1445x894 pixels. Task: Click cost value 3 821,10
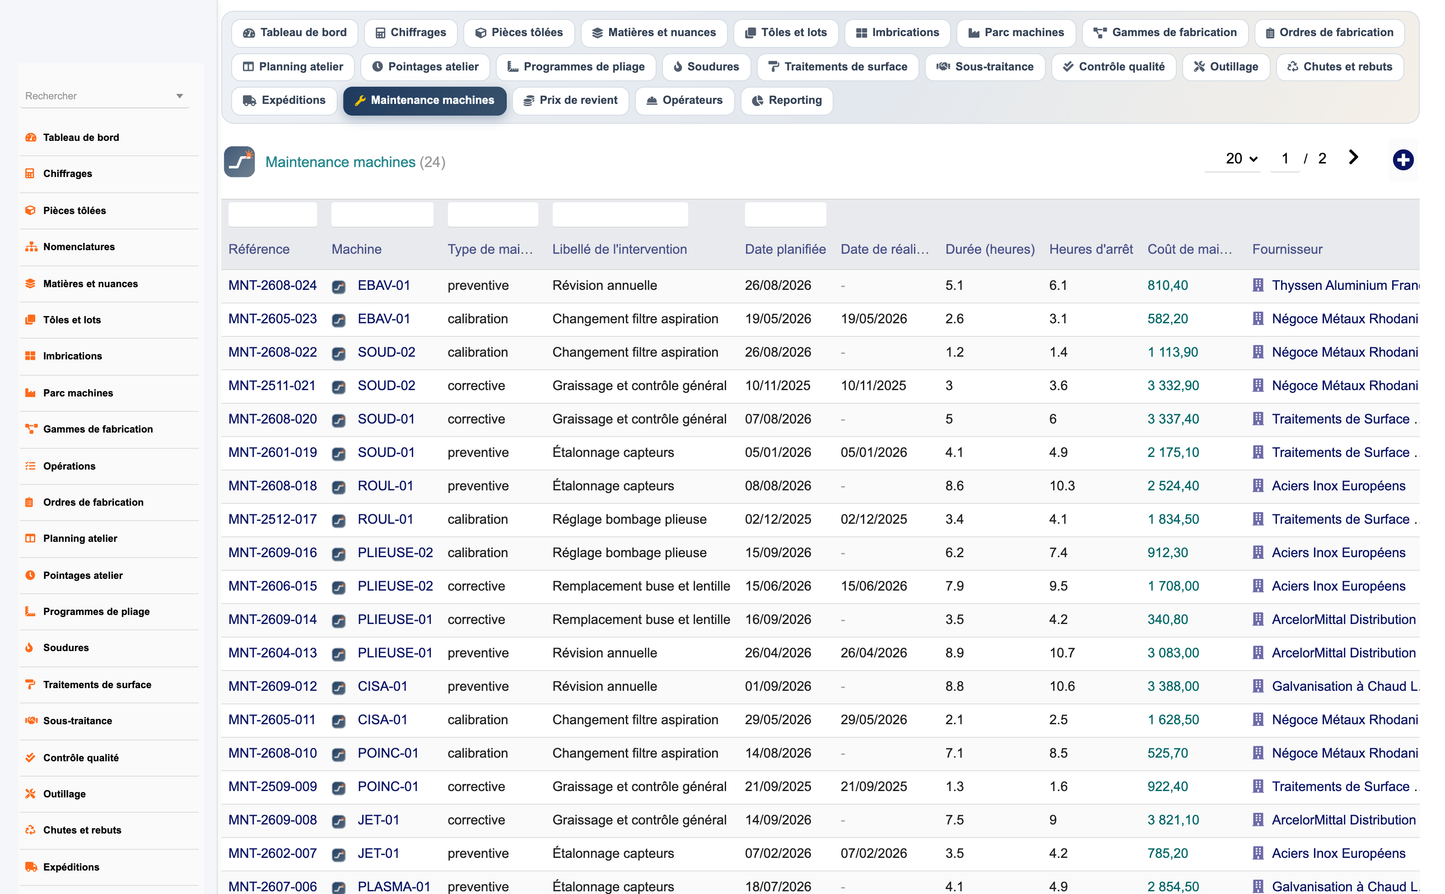point(1173,820)
